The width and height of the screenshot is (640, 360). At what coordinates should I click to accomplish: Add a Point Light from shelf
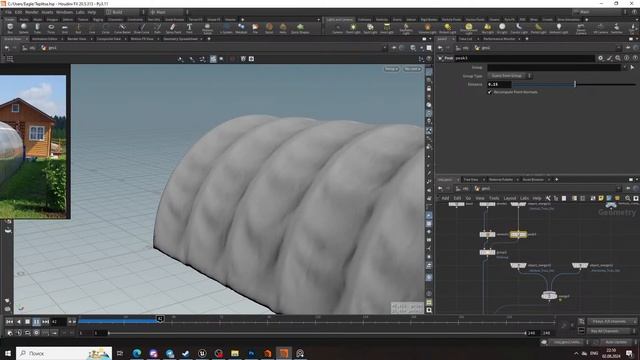[353, 28]
